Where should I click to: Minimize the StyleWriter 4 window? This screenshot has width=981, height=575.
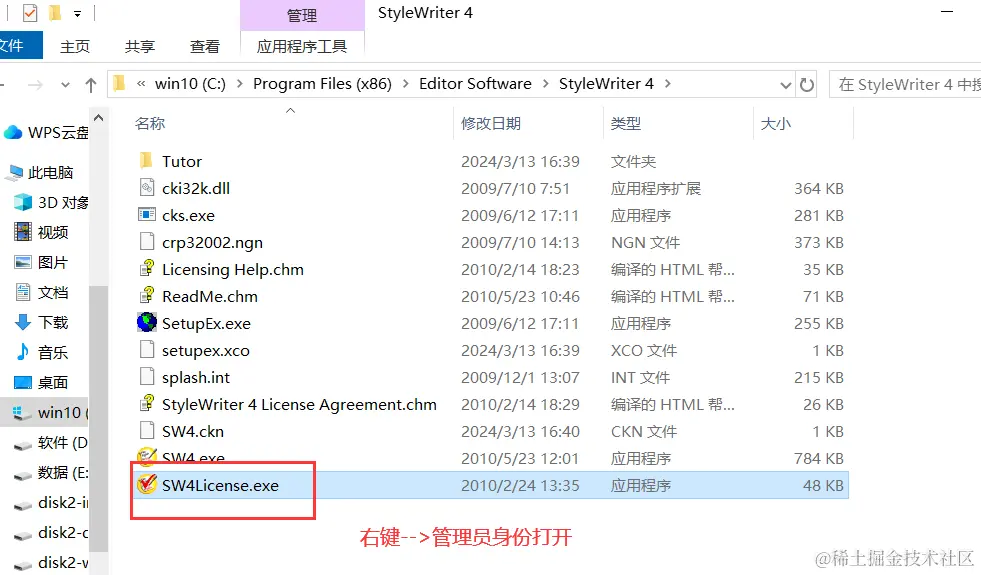coord(947,12)
